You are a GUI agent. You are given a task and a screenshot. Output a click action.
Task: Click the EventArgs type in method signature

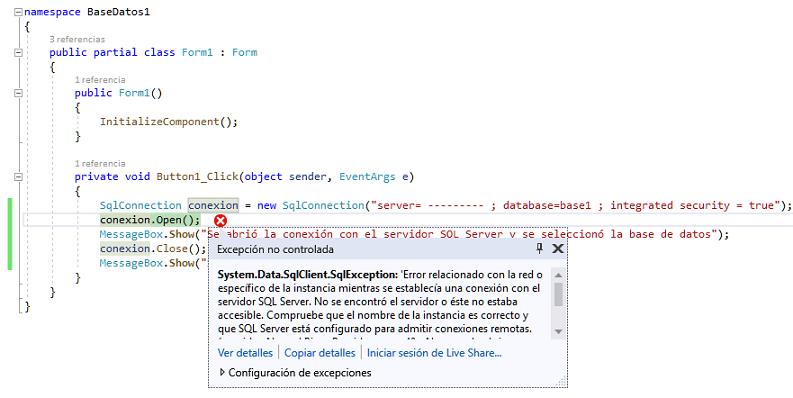[x=368, y=177]
